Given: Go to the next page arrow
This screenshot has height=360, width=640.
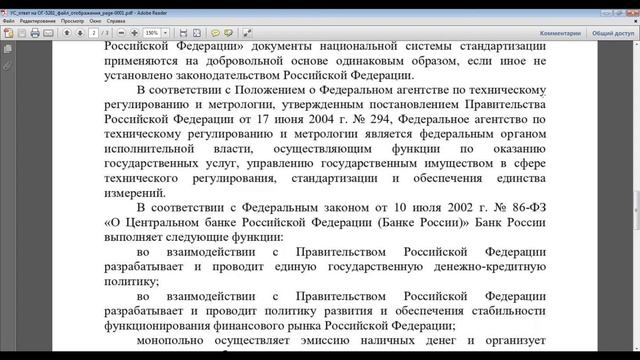Looking at the screenshot, I should pyautogui.click(x=80, y=33).
